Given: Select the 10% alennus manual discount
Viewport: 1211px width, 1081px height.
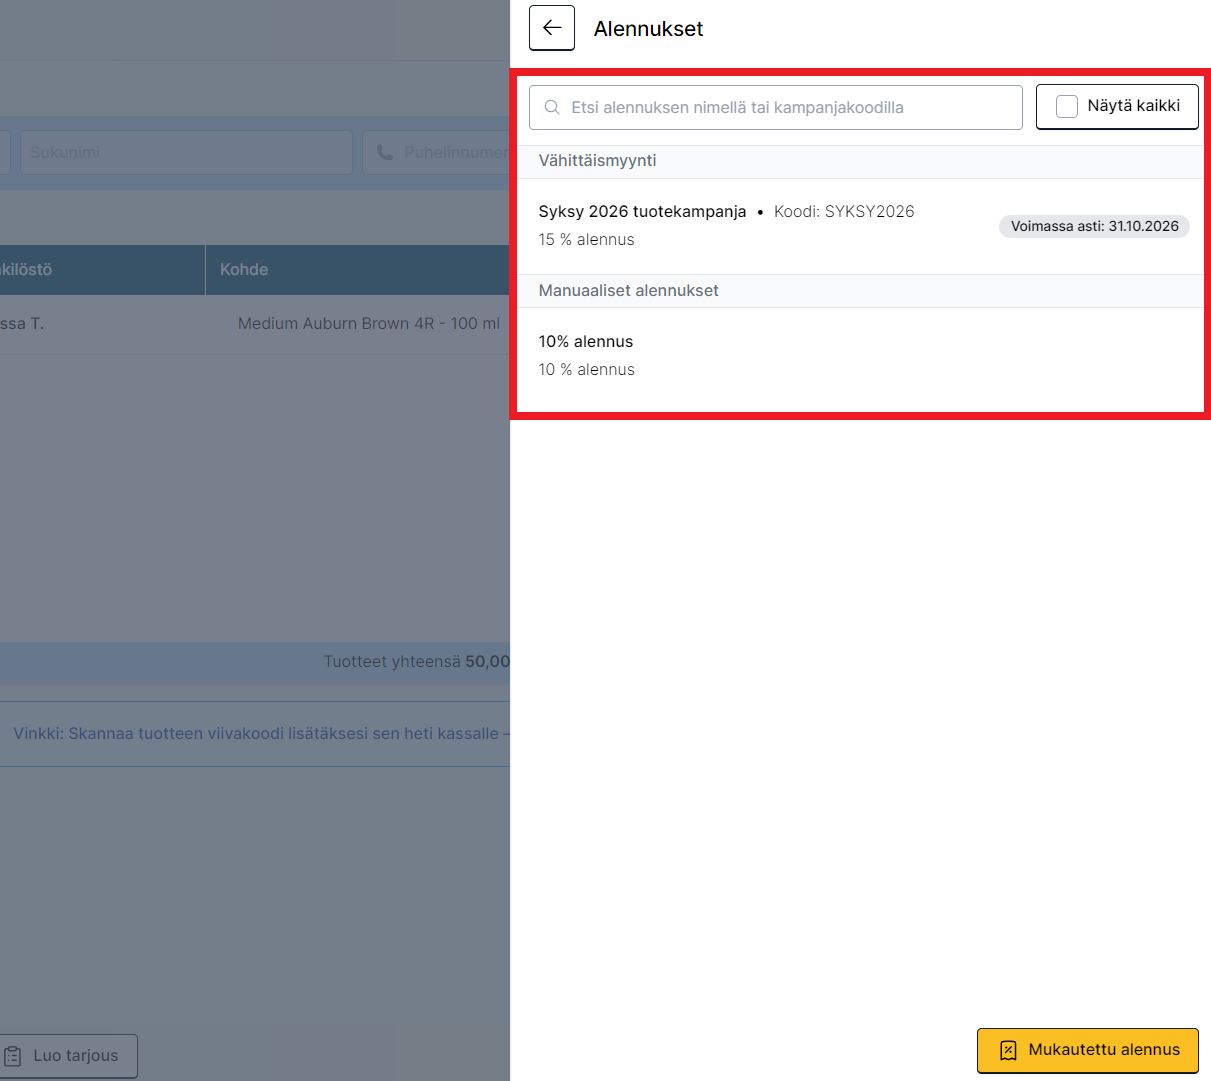Looking at the screenshot, I should pos(860,355).
